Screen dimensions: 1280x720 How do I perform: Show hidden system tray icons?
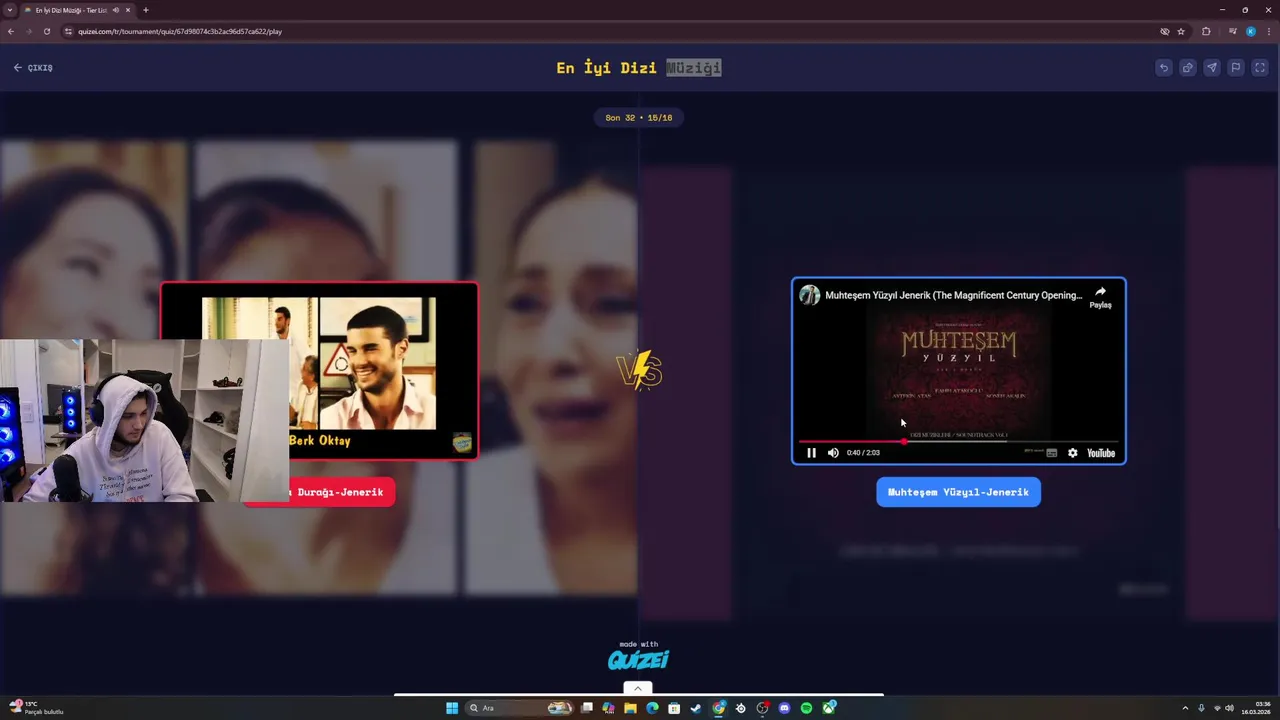pos(1185,708)
